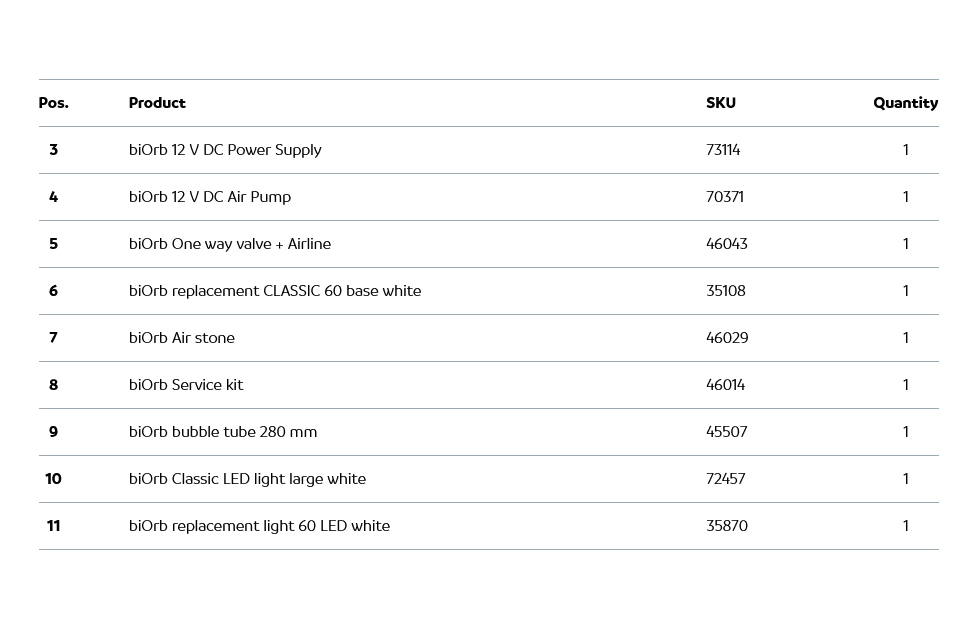Click the Pos. column header
The width and height of the screenshot is (968, 633).
pos(53,103)
